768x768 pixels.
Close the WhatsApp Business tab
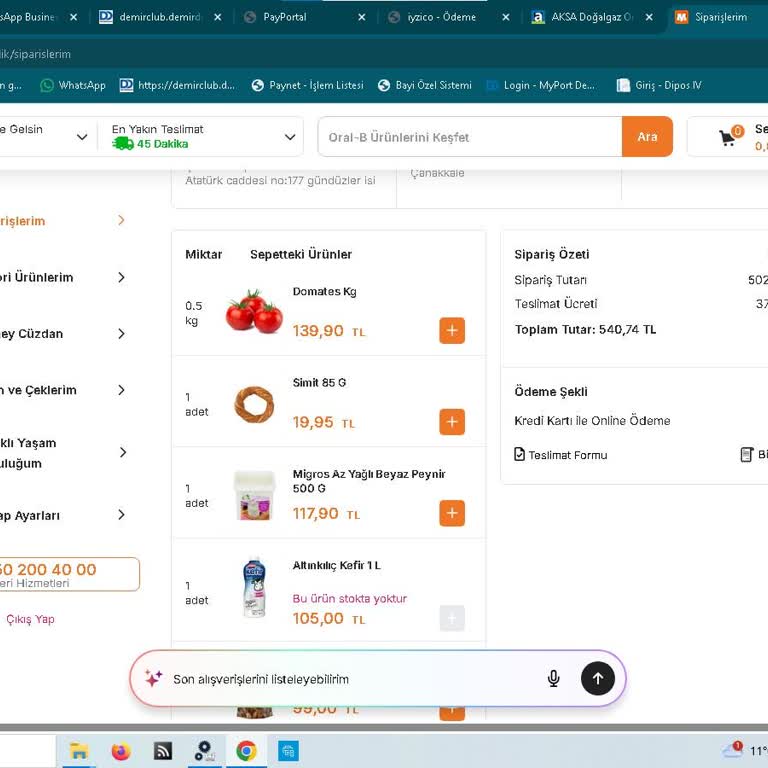click(73, 17)
